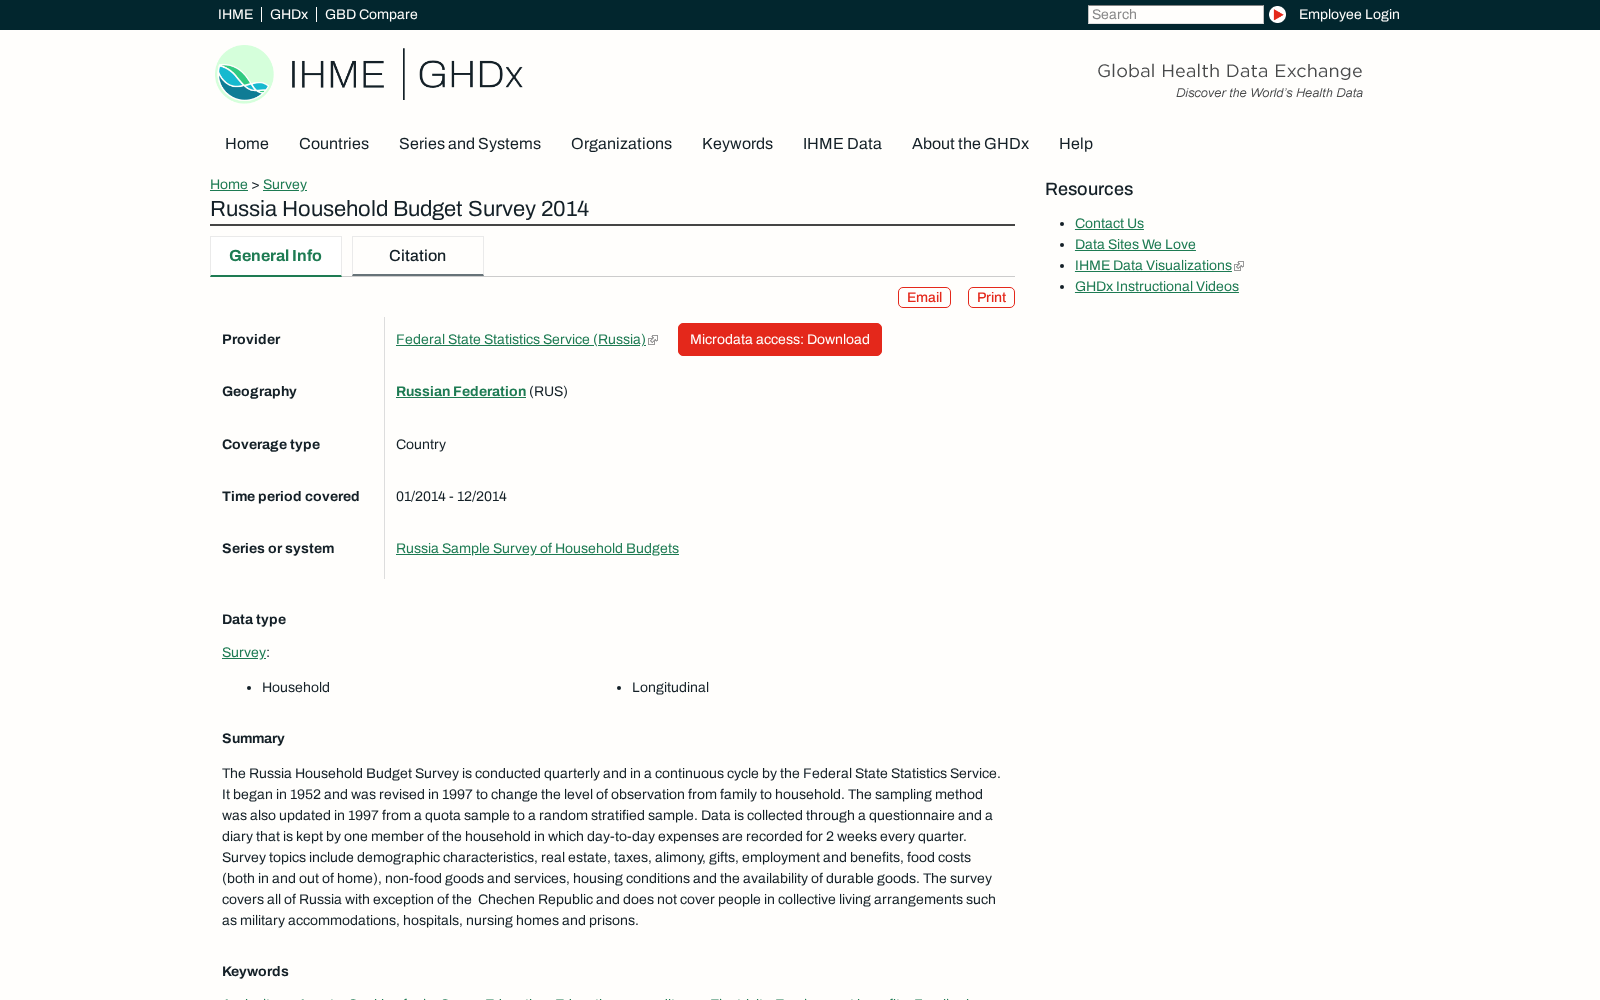This screenshot has width=1600, height=1000.
Task: Click the Longitudinal bullet item
Action: point(670,687)
